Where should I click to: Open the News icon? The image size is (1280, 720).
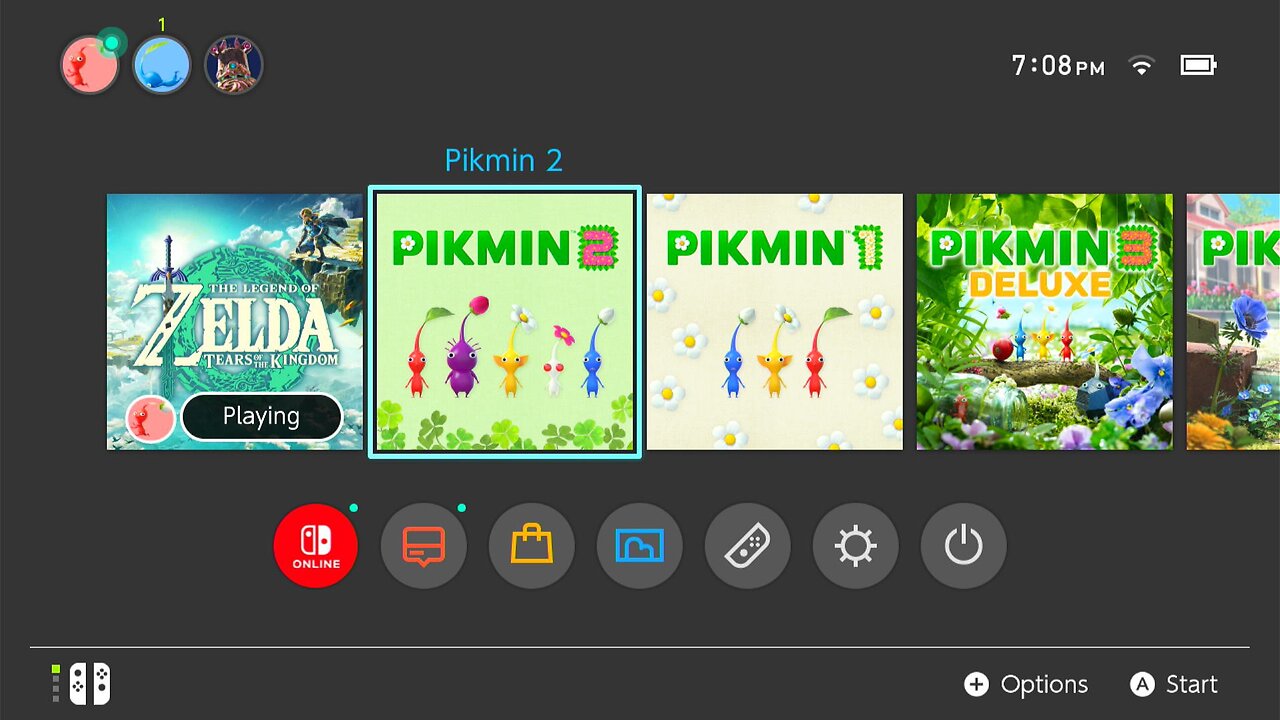(x=423, y=546)
